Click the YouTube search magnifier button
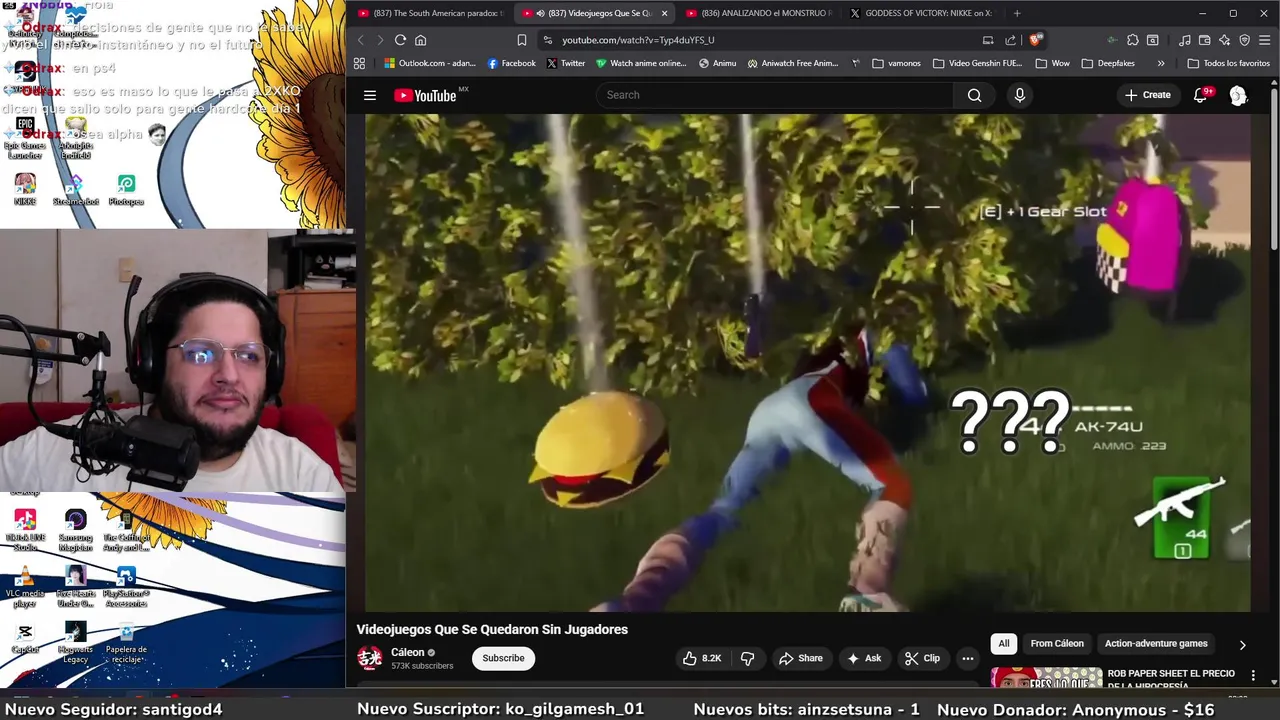The width and height of the screenshot is (1280, 720). tap(974, 95)
